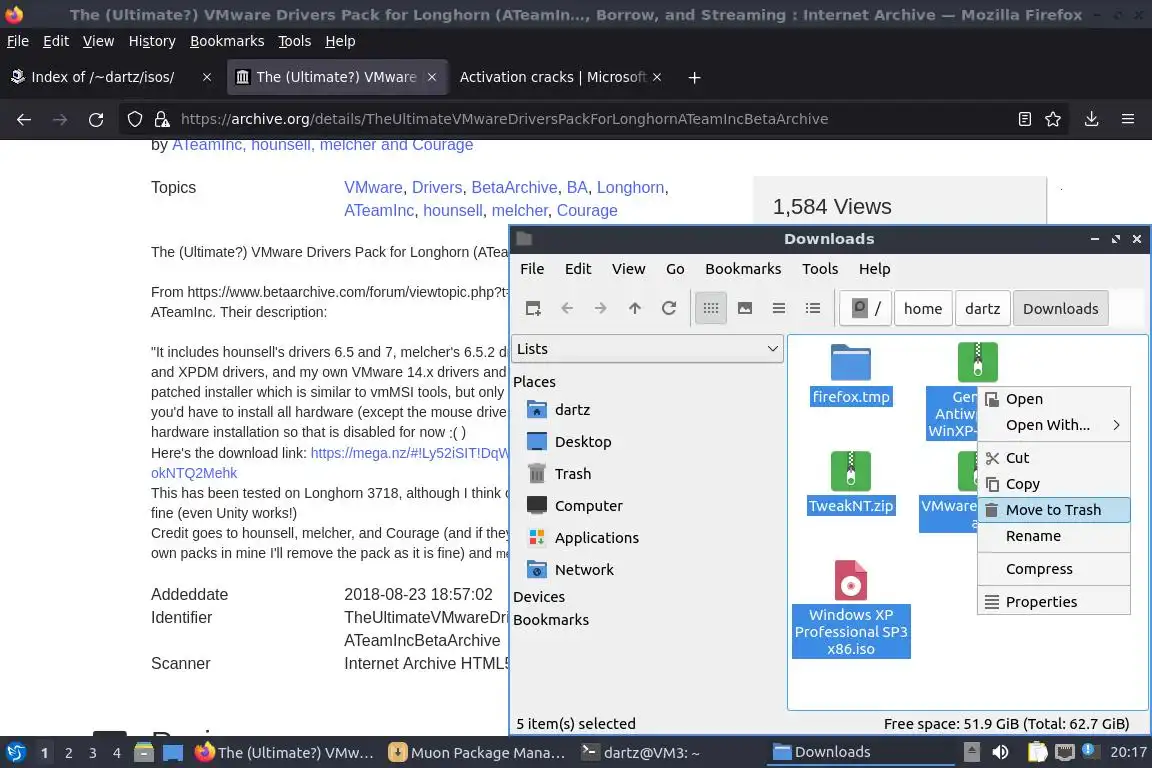This screenshot has width=1152, height=768.
Task: Click the VMware topic link
Action: click(373, 188)
